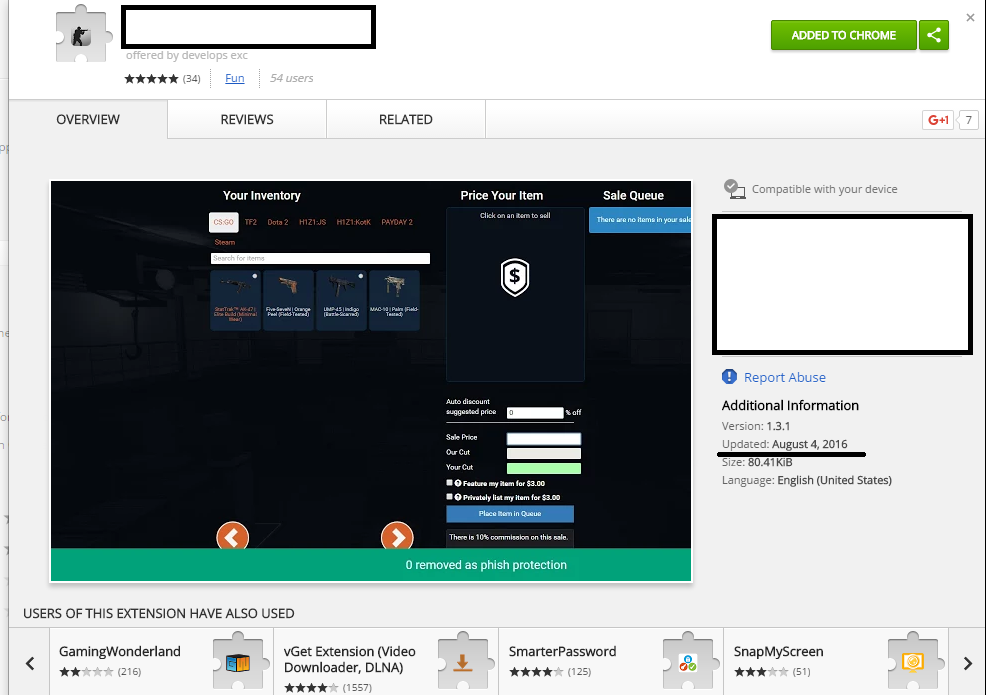
Task: Open the vGet Extension card
Action: (387, 661)
